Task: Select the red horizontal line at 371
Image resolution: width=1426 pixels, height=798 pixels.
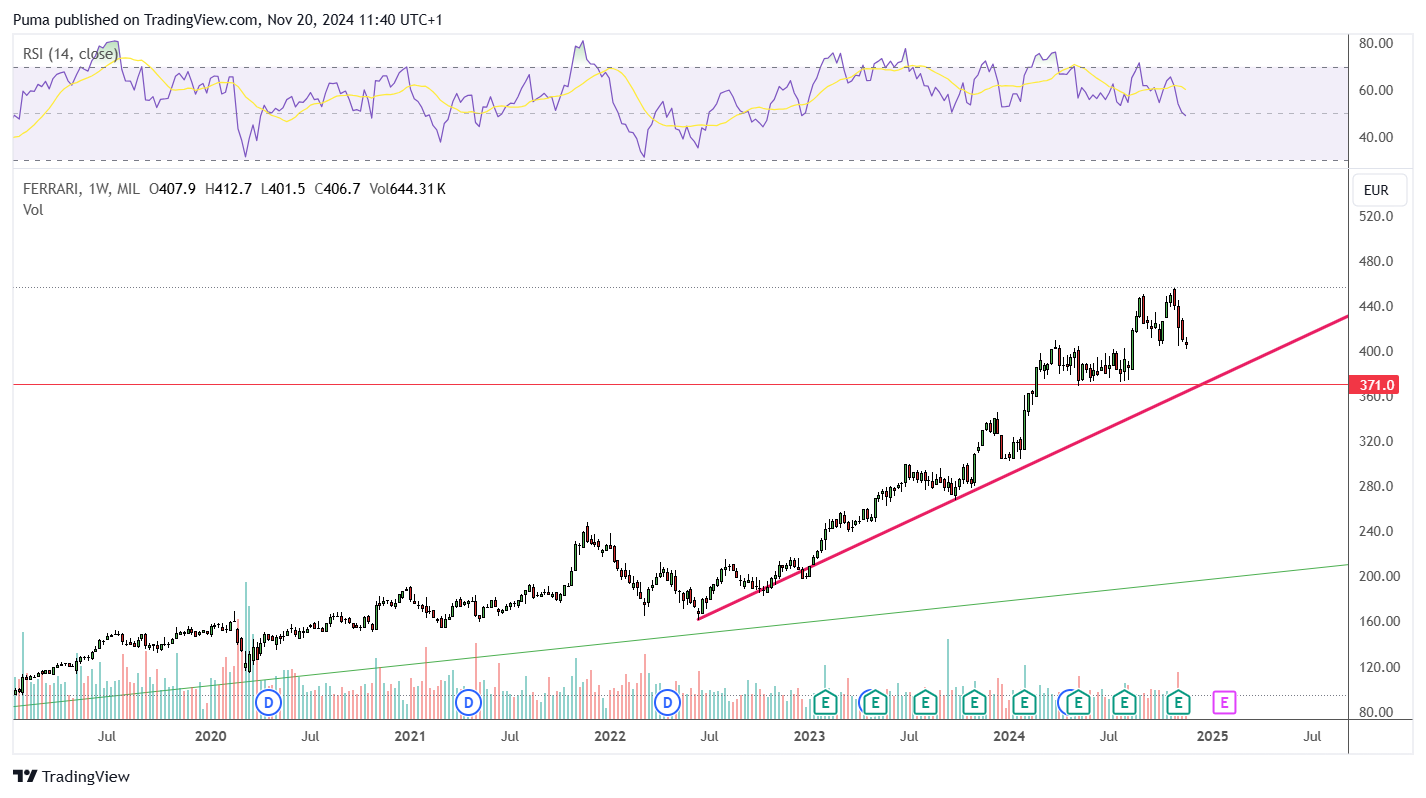Action: point(680,384)
